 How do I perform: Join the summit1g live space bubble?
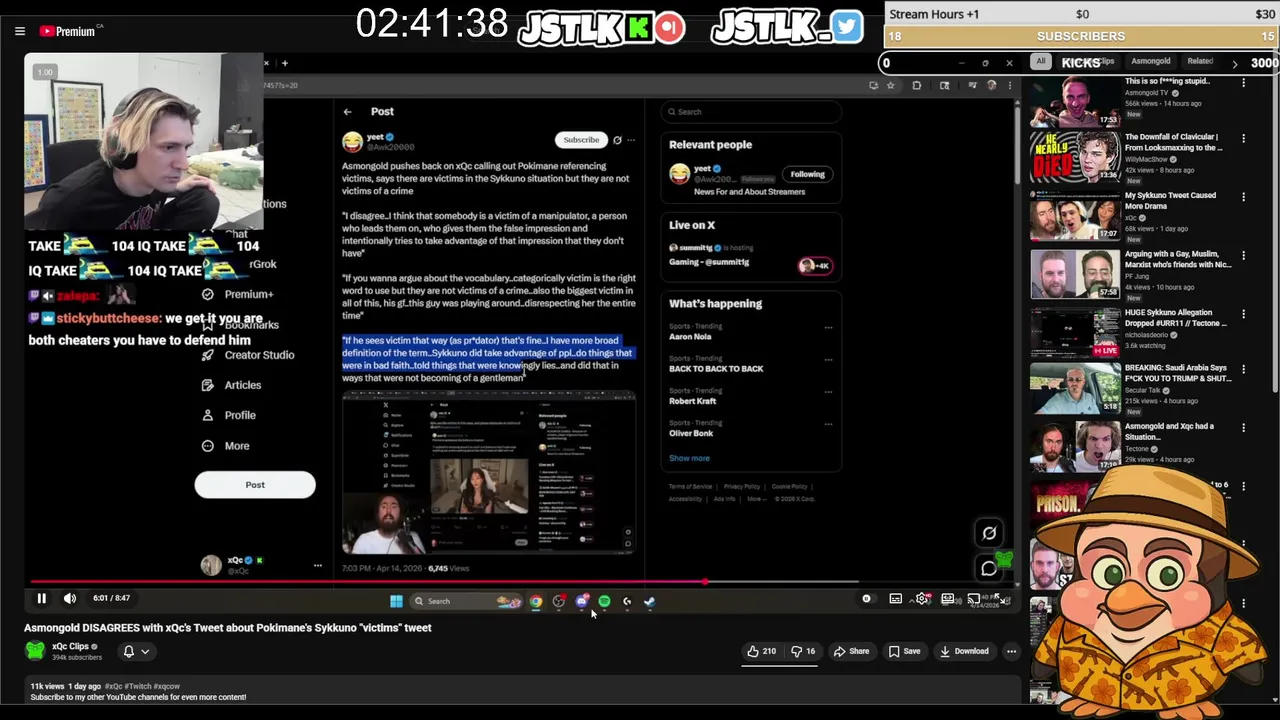(x=815, y=265)
